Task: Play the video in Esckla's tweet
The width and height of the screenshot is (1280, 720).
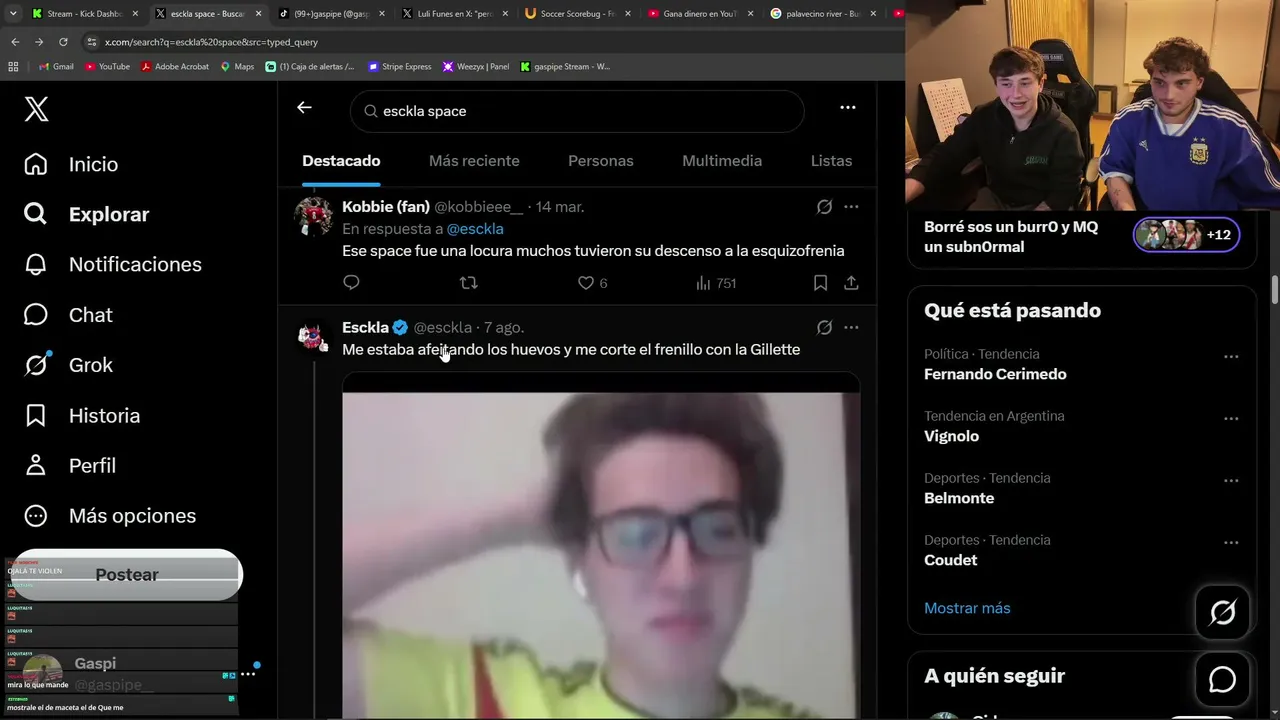Action: click(x=601, y=546)
